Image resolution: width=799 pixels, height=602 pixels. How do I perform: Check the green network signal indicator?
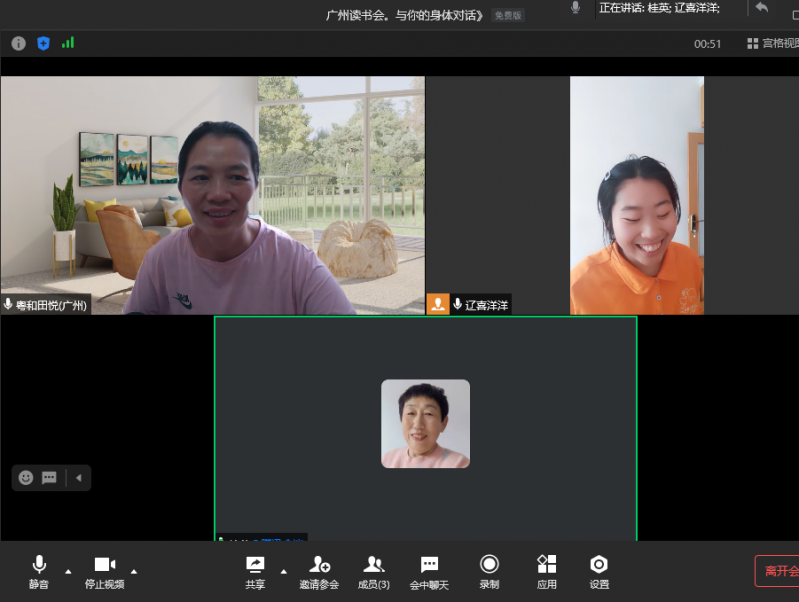pos(68,43)
